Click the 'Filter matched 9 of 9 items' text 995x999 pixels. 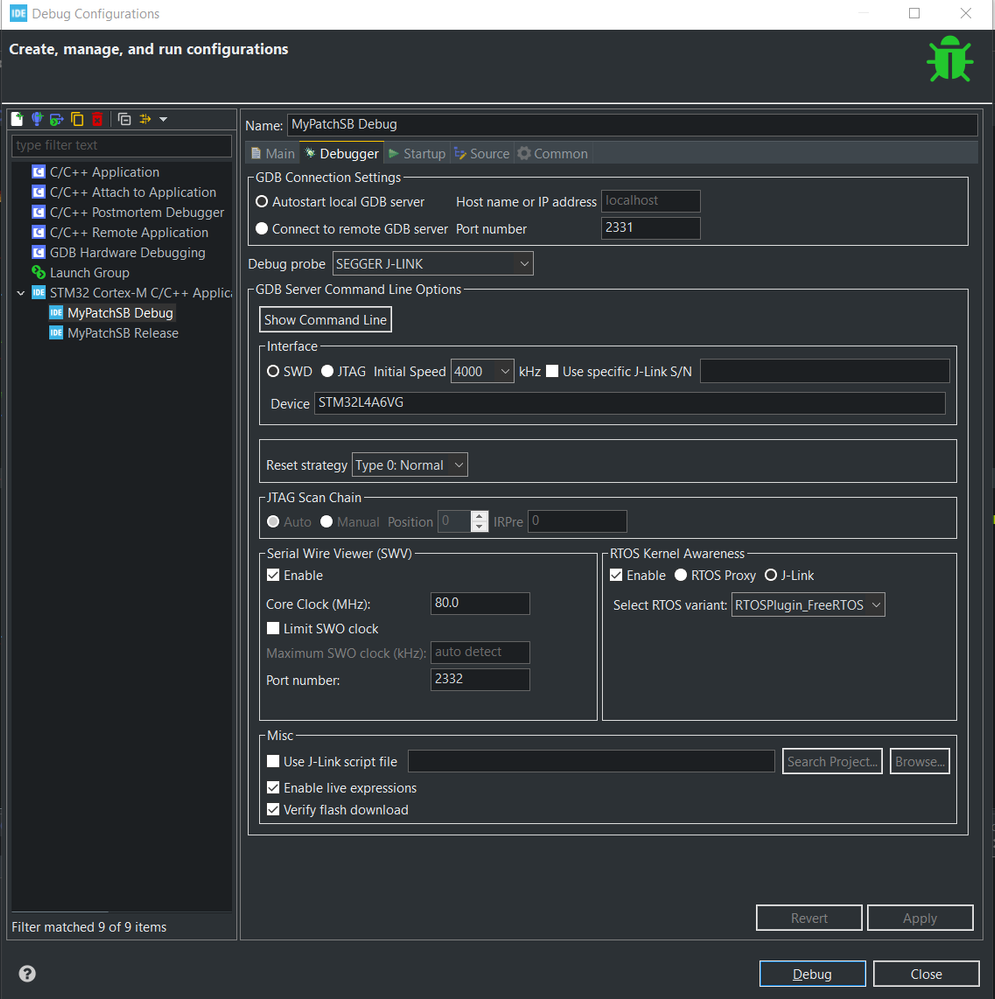point(89,927)
